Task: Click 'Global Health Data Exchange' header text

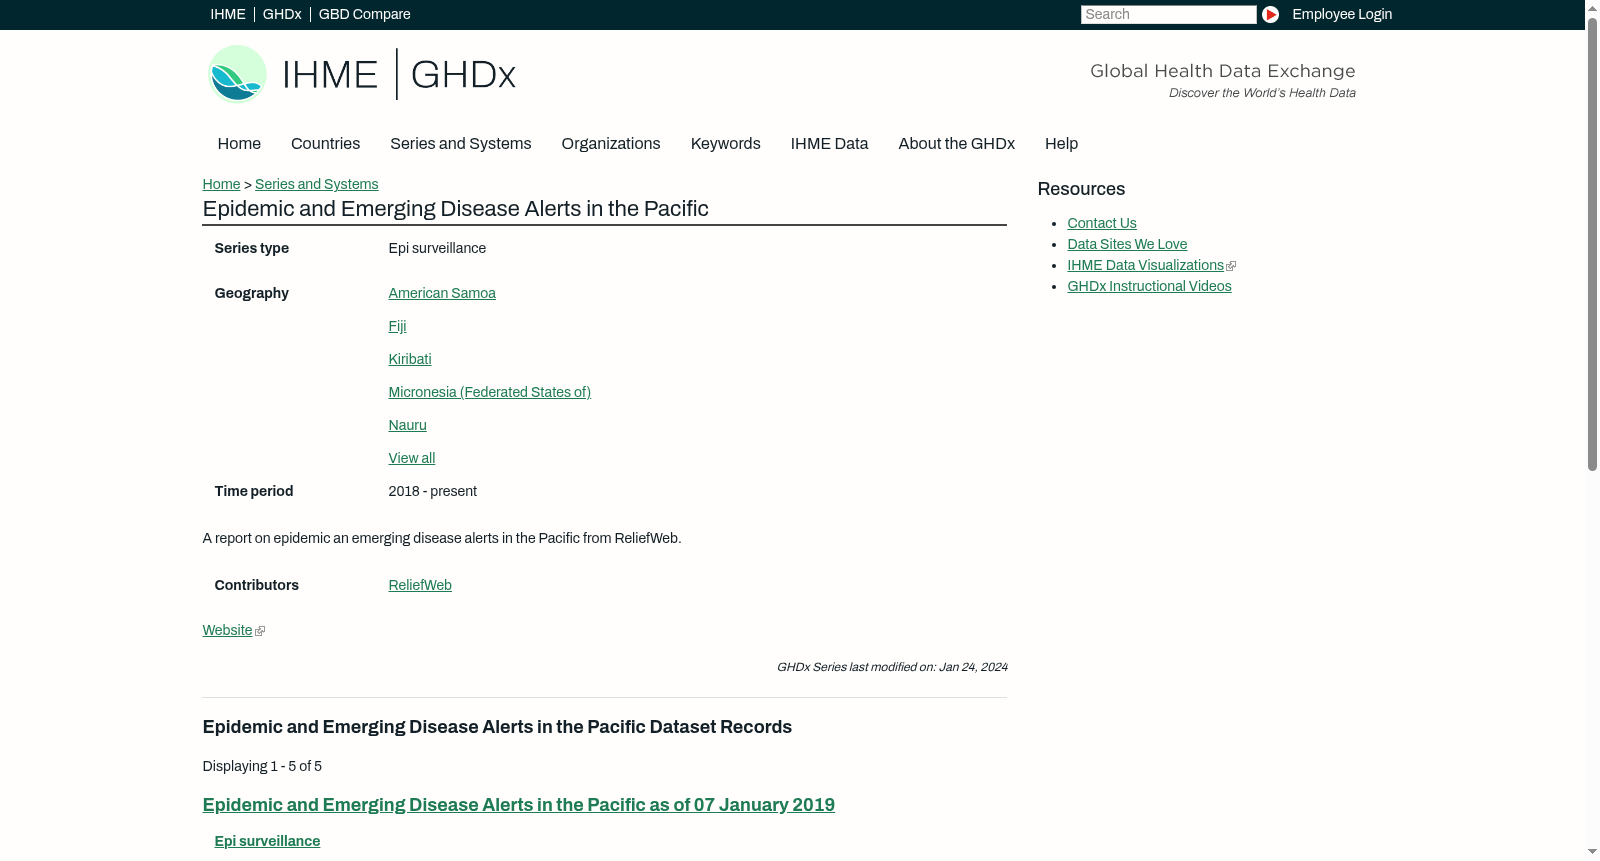Action: pyautogui.click(x=1222, y=71)
